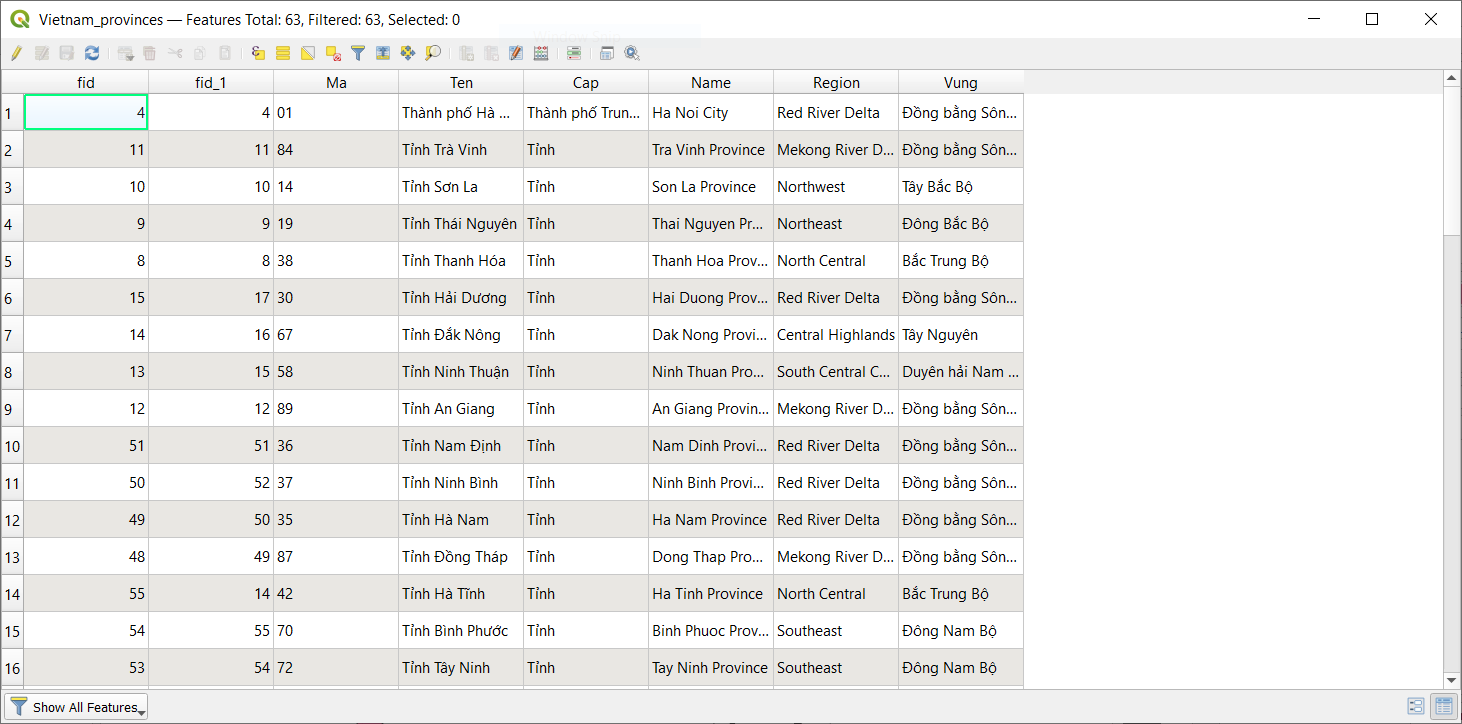Pan map to the selected rows
Image resolution: width=1462 pixels, height=724 pixels.
click(408, 53)
